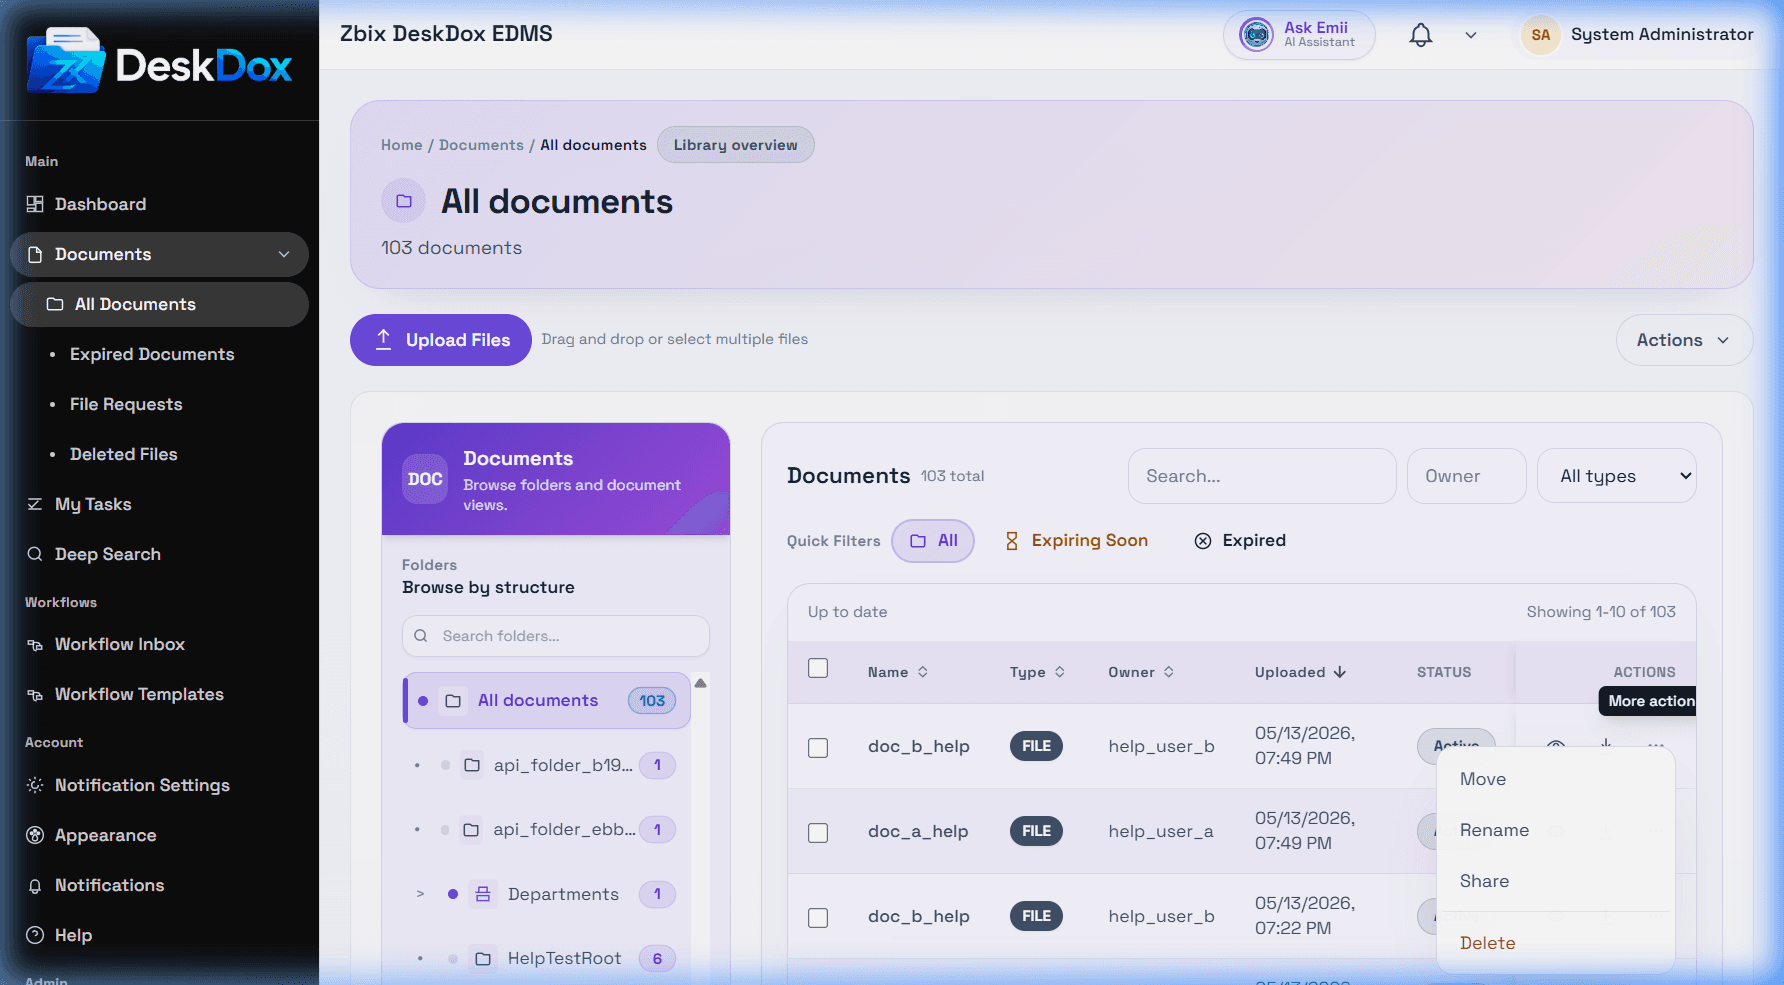Screen dimensions: 1784x985
Task: Click the top bar notification bell
Action: (x=1421, y=35)
